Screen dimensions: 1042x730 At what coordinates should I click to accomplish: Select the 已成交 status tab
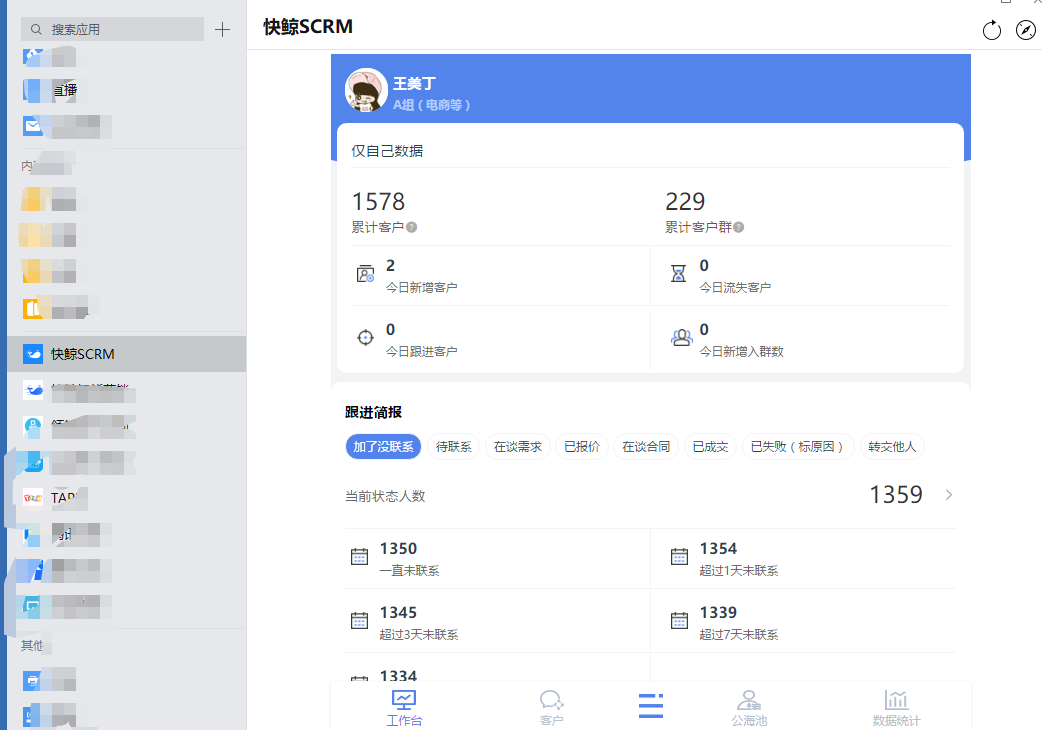pyautogui.click(x=710, y=446)
